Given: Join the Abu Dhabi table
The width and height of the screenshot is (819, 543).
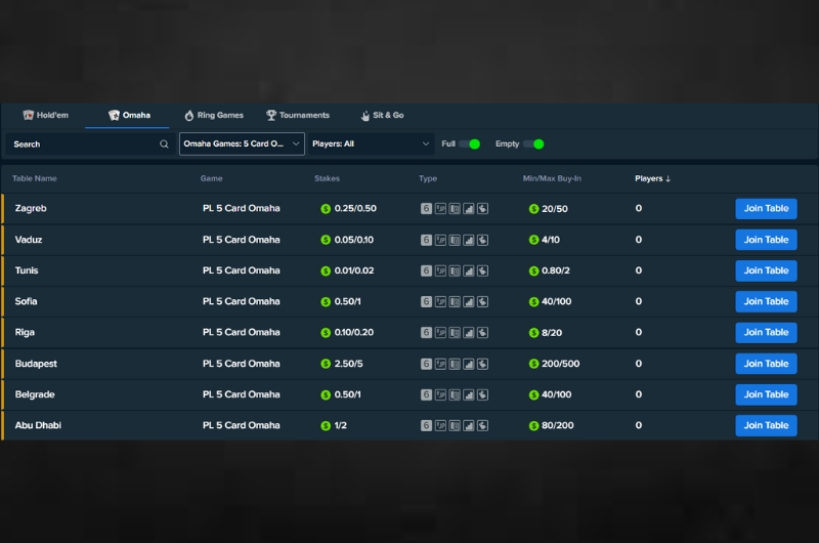Looking at the screenshot, I should pyautogui.click(x=766, y=425).
